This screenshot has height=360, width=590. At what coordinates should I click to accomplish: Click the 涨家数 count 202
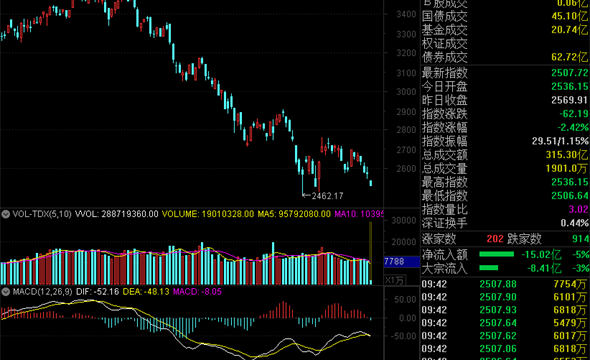tap(495, 239)
